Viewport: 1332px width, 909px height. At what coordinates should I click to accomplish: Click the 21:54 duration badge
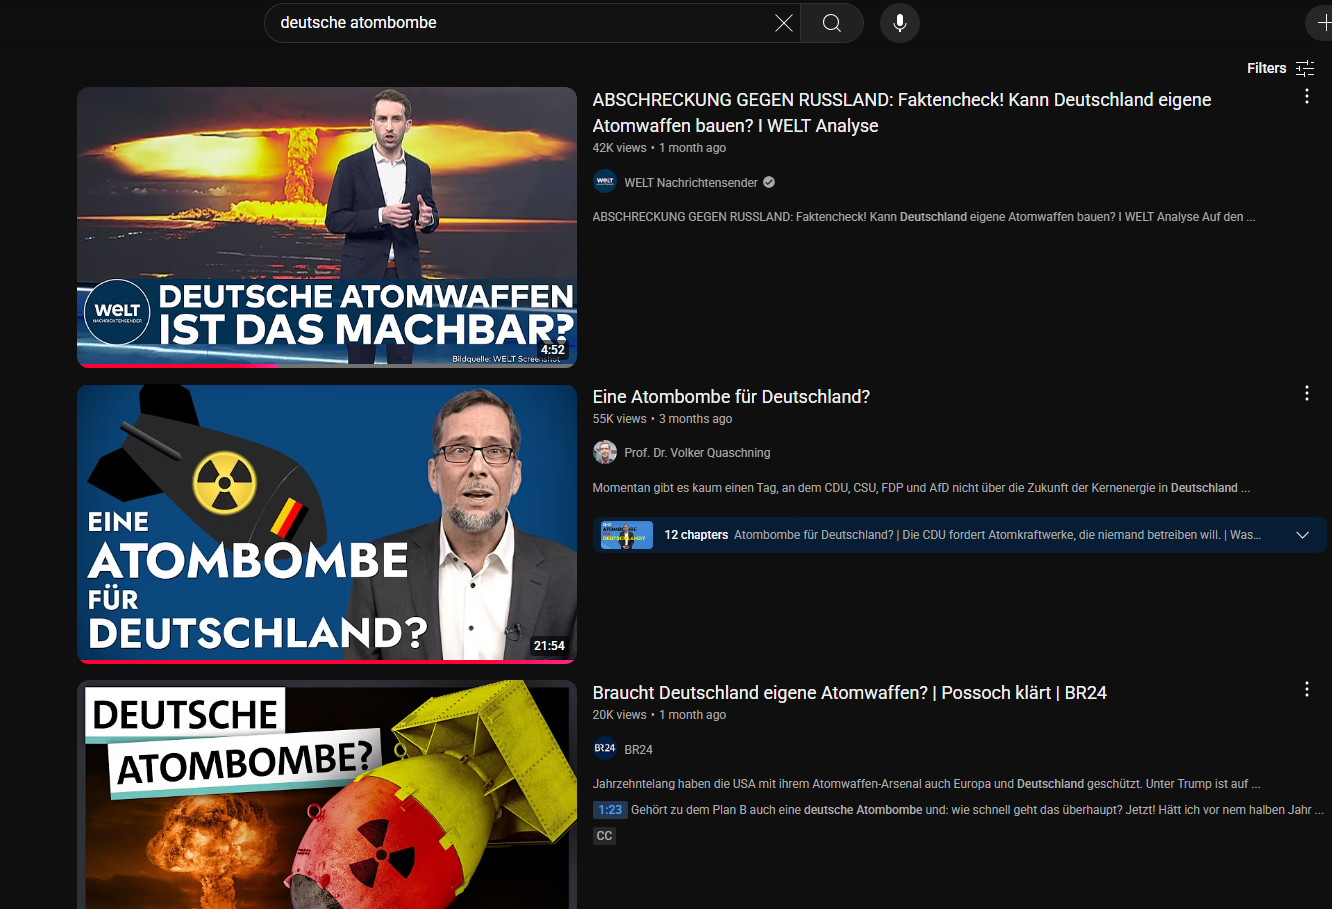pyautogui.click(x=549, y=646)
